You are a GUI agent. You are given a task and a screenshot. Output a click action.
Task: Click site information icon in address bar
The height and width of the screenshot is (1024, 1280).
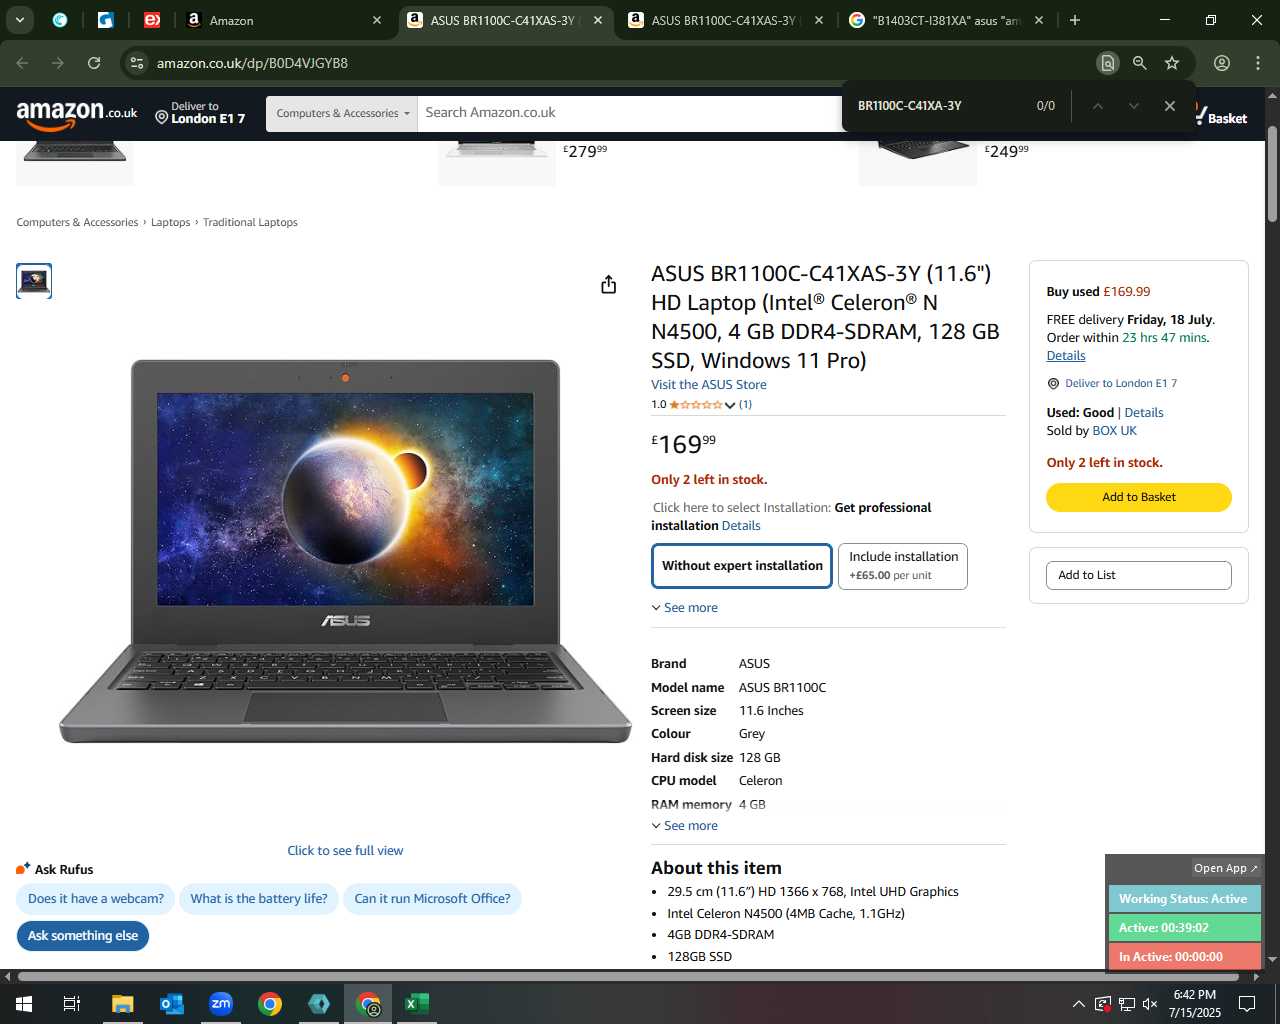[x=137, y=63]
